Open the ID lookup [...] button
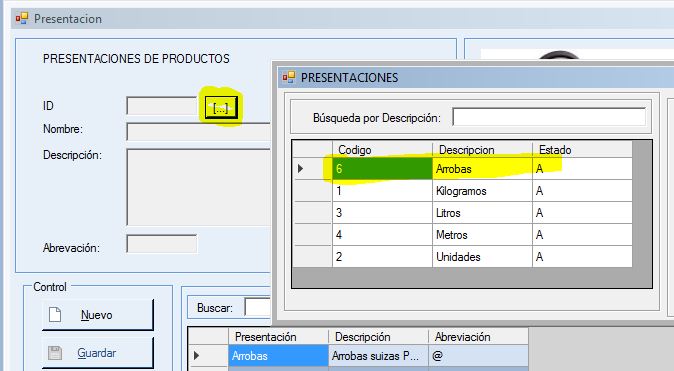Viewport: 674px width, 371px height. click(x=221, y=107)
